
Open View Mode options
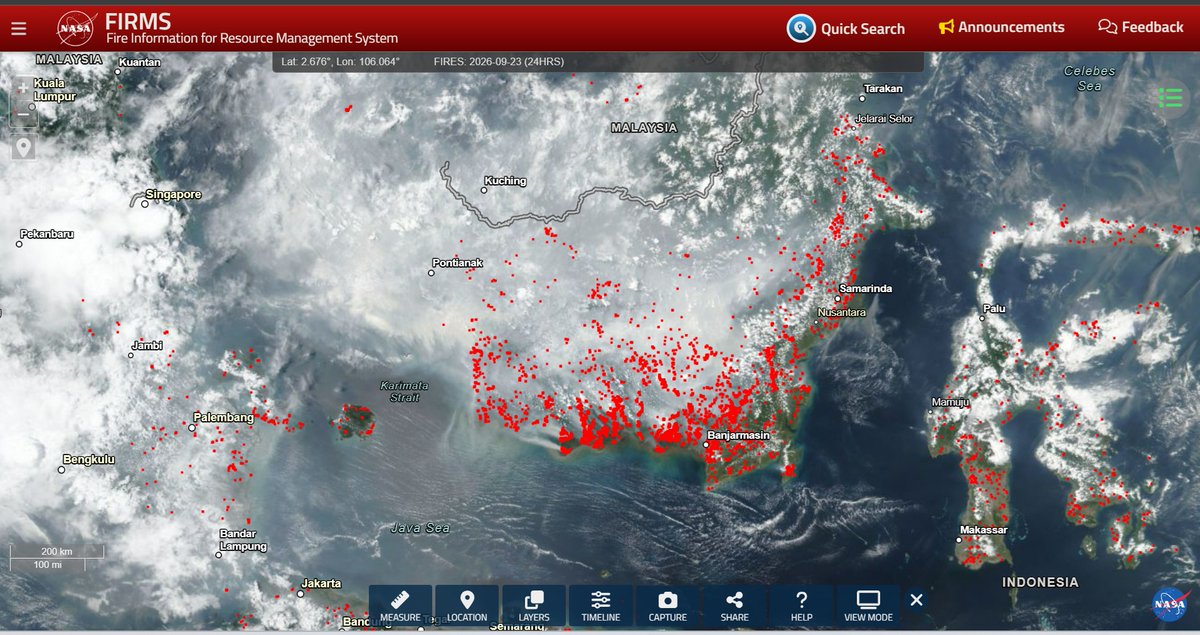tap(868, 606)
